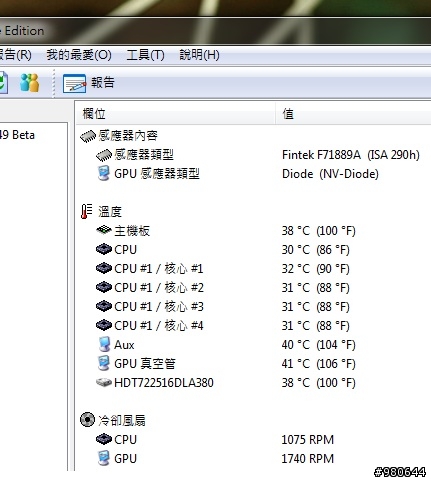Select the 感應器內容 section heading
This screenshot has width=431, height=480.
click(128, 136)
